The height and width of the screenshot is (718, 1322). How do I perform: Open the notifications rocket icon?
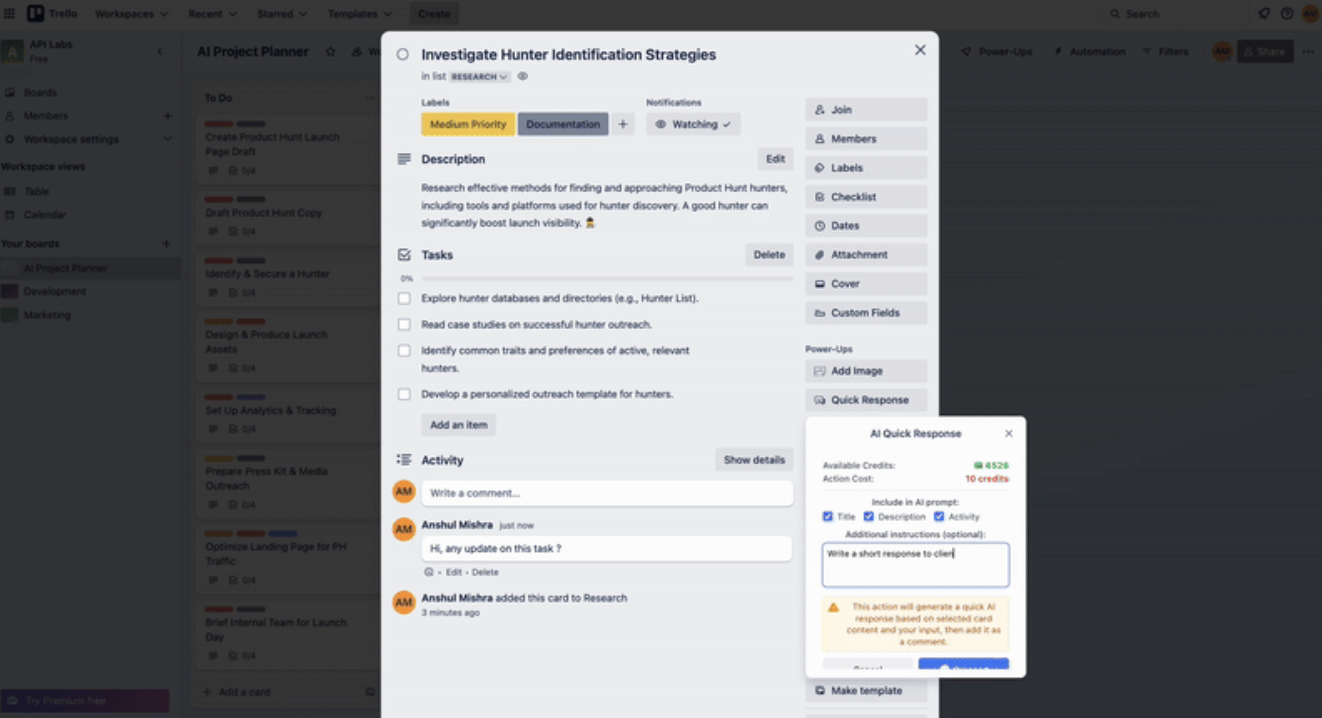tap(1264, 13)
